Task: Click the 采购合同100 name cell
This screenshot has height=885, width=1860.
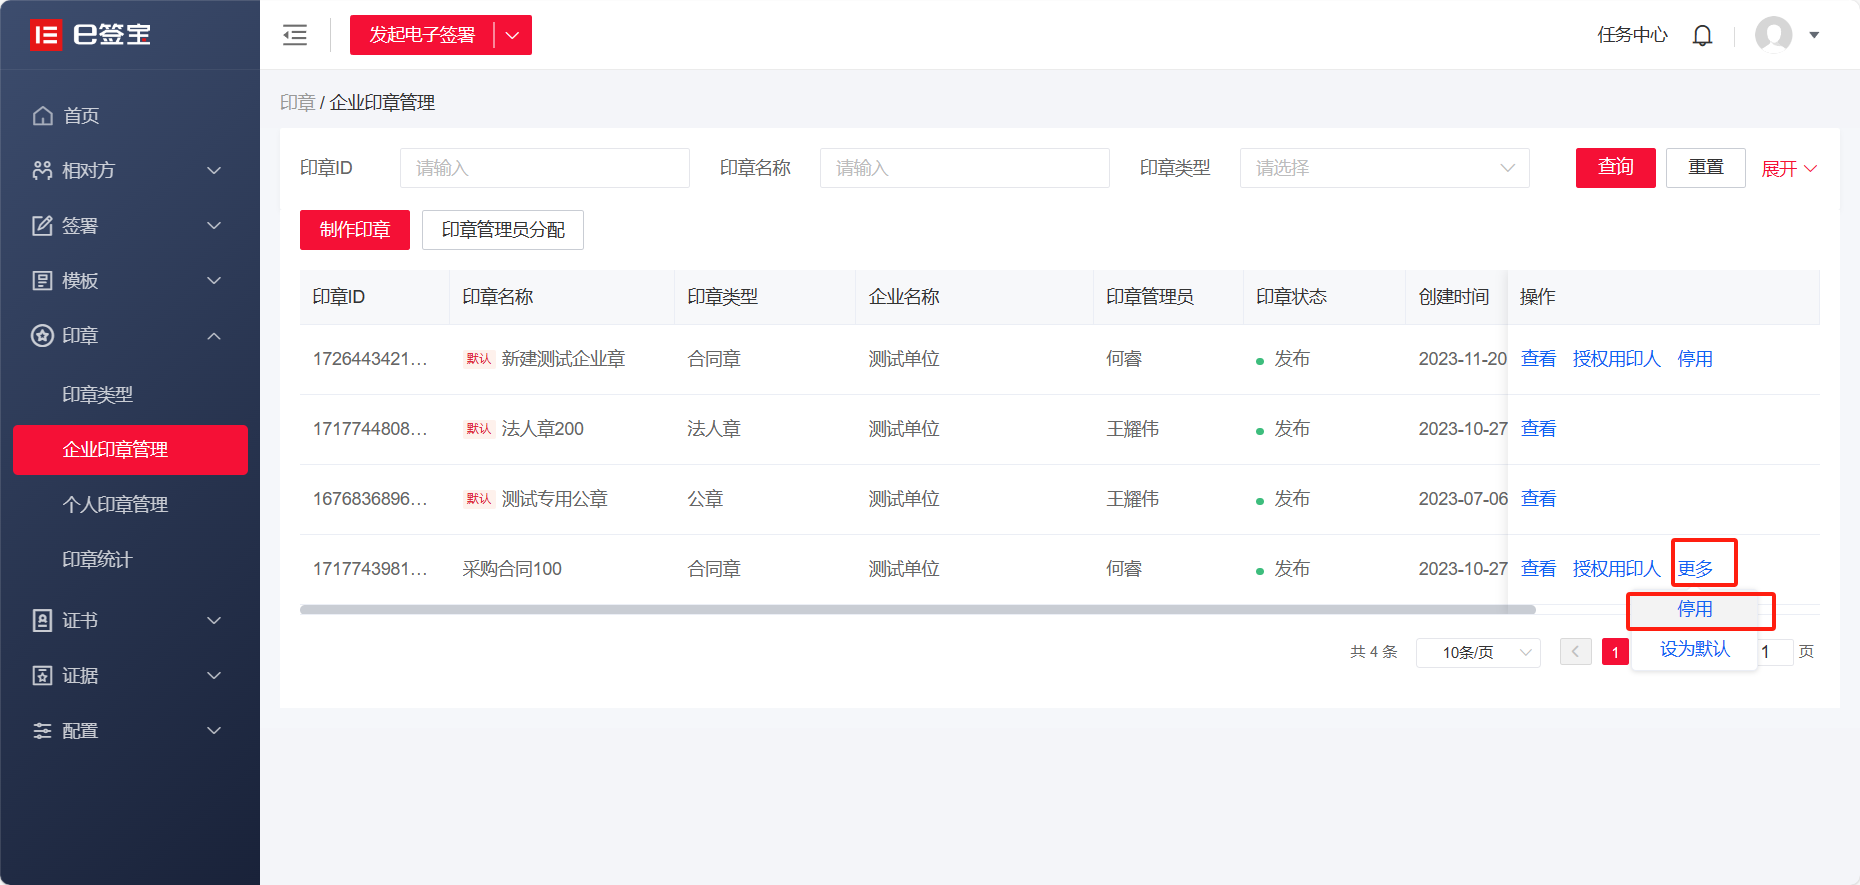Action: 512,569
